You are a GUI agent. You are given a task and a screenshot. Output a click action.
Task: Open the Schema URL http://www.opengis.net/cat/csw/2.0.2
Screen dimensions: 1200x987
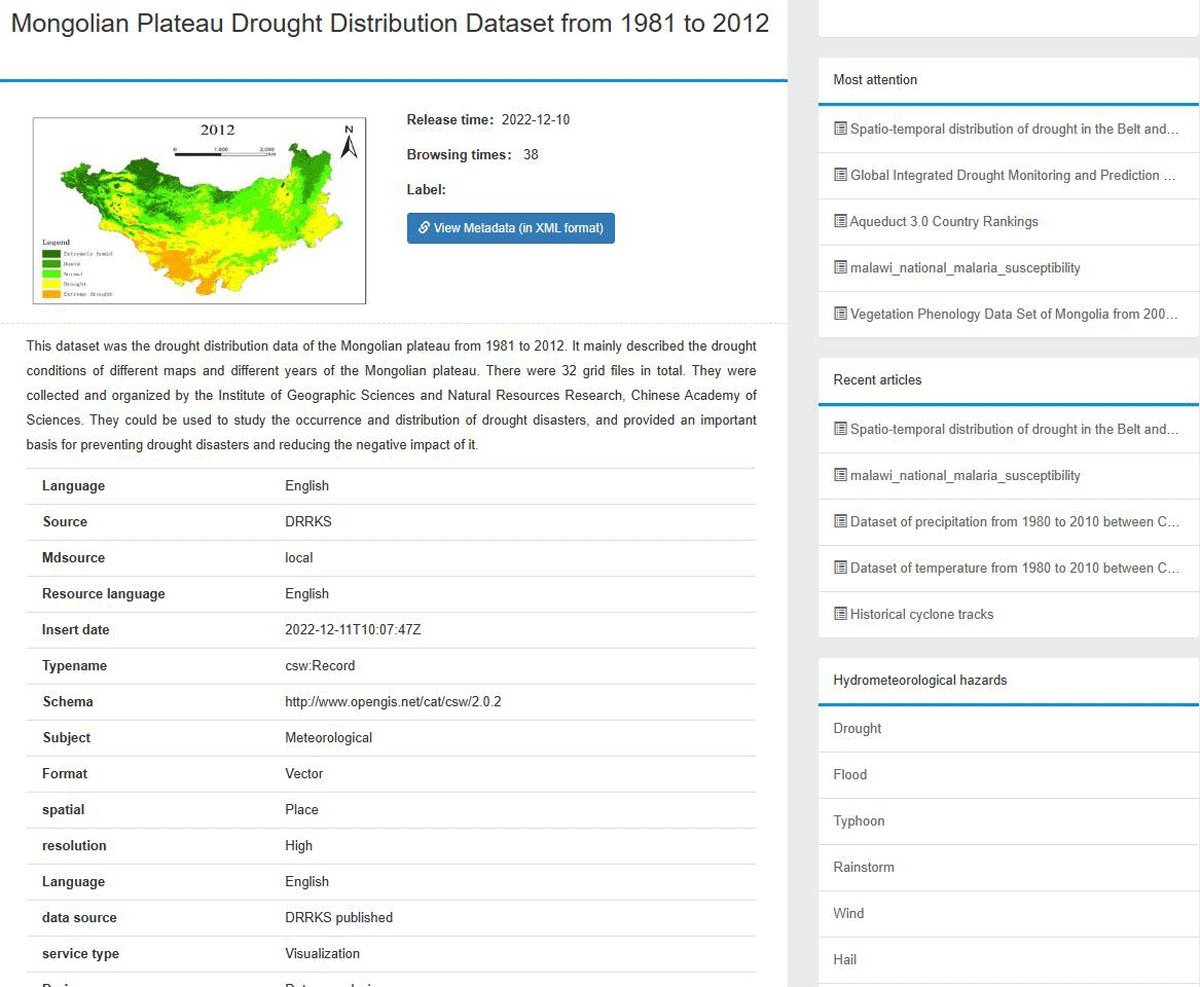pyautogui.click(x=392, y=701)
